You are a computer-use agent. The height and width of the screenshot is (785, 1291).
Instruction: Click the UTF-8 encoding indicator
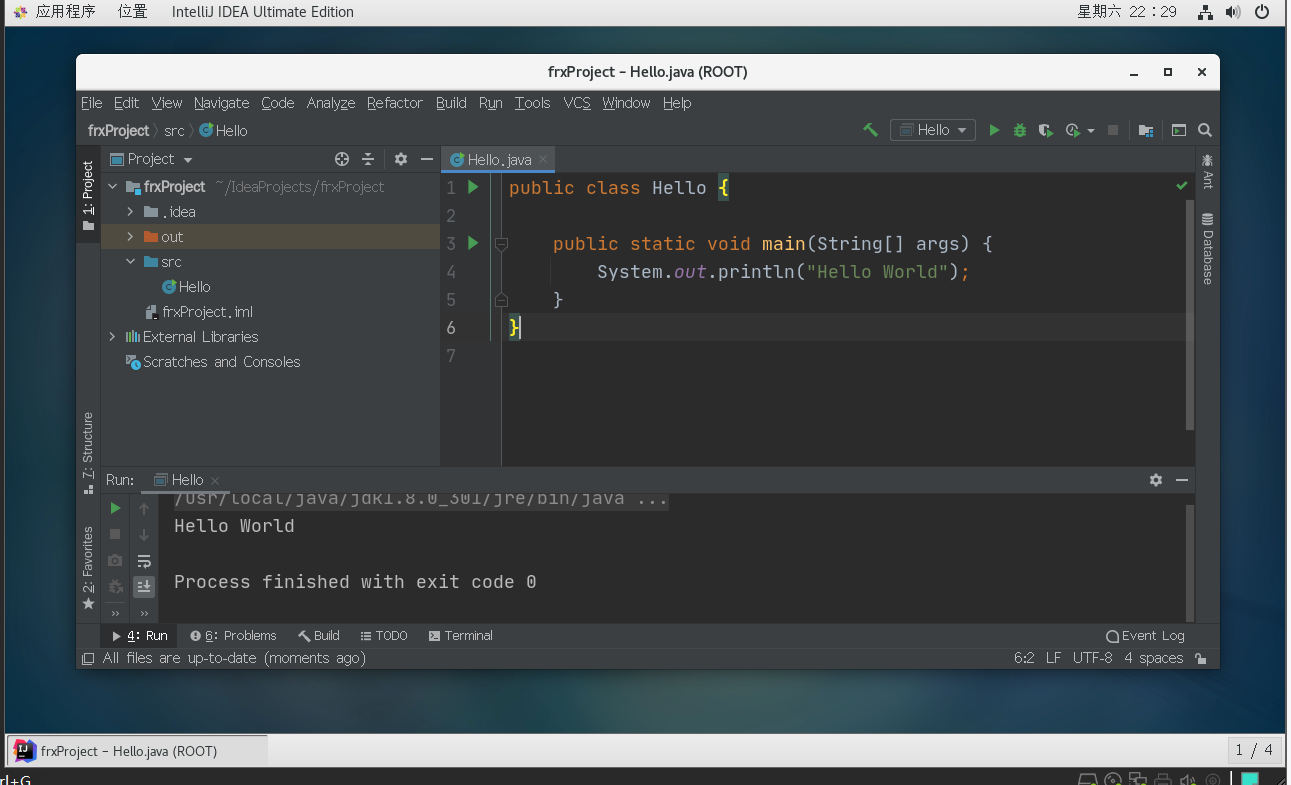[1092, 658]
